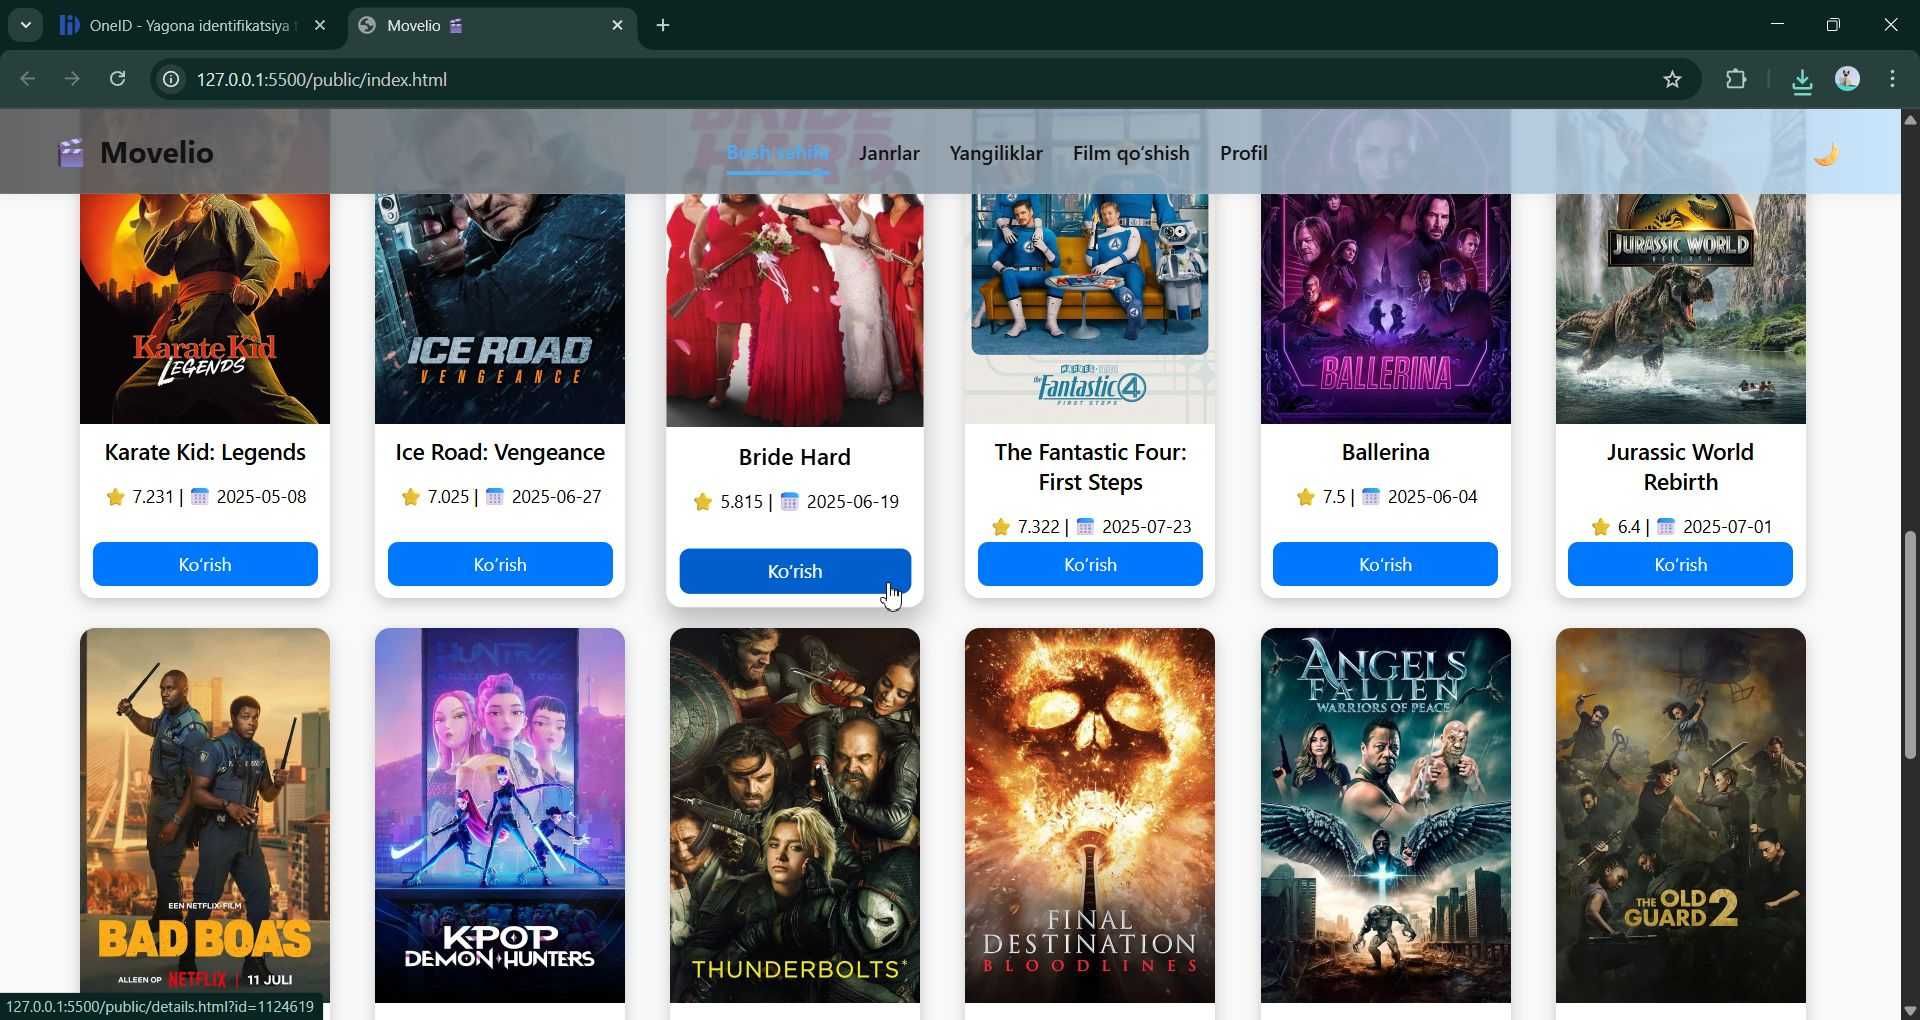Toggle dark mode with the moon icon
This screenshot has width=1920, height=1020.
(1826, 154)
